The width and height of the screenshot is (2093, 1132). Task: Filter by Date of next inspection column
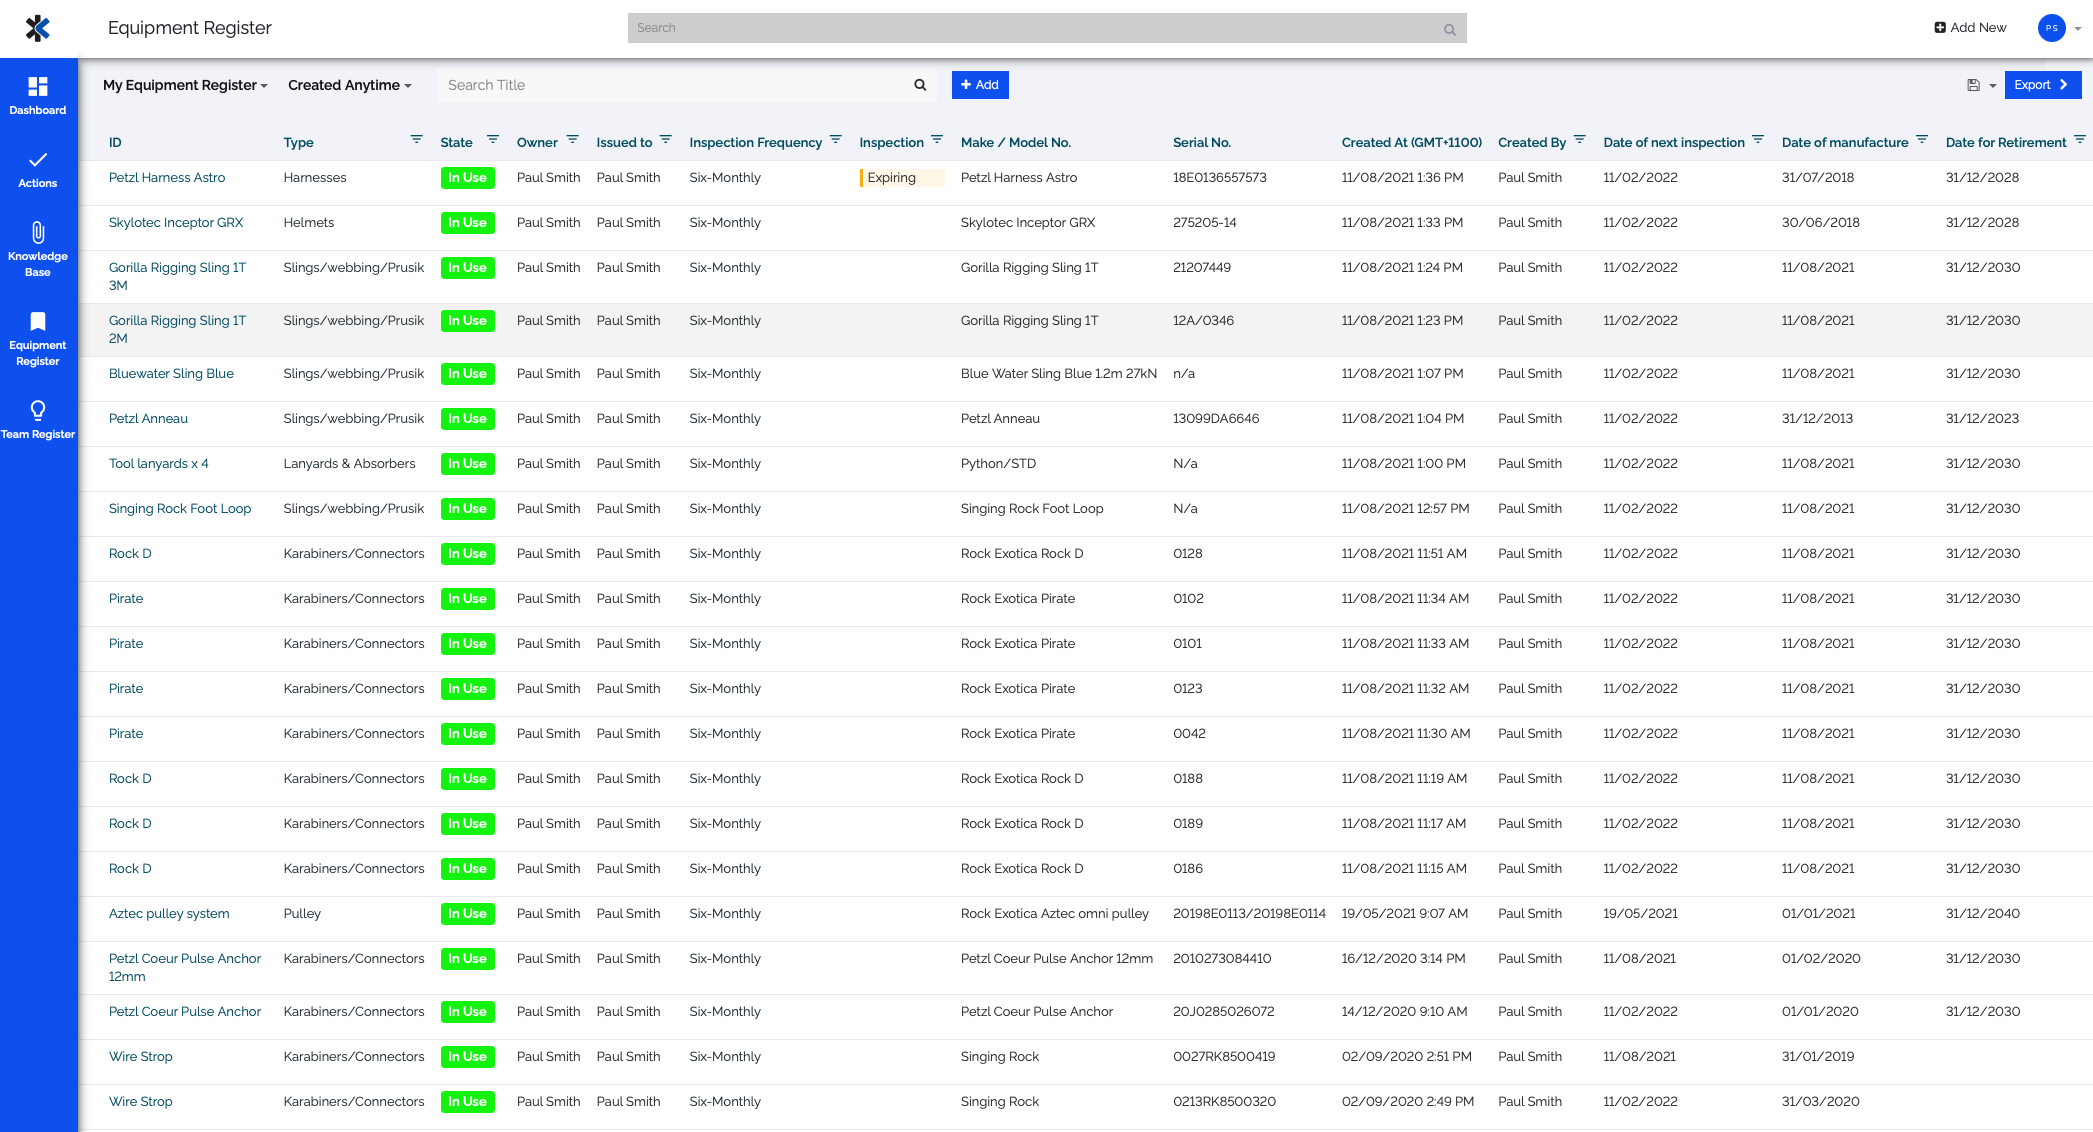tap(1758, 140)
